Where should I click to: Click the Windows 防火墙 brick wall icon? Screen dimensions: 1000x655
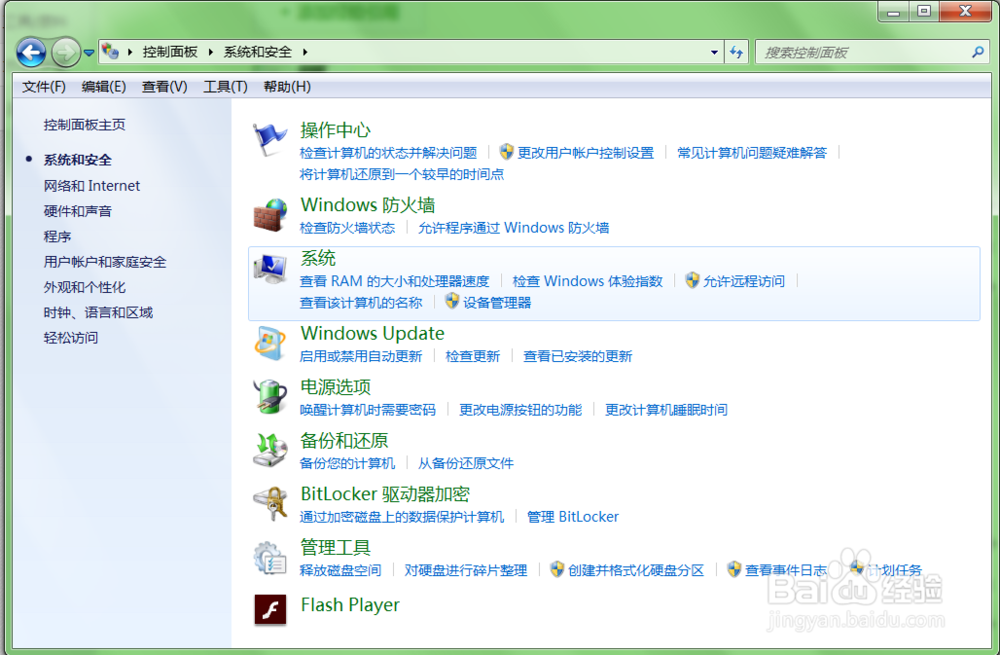(270, 212)
